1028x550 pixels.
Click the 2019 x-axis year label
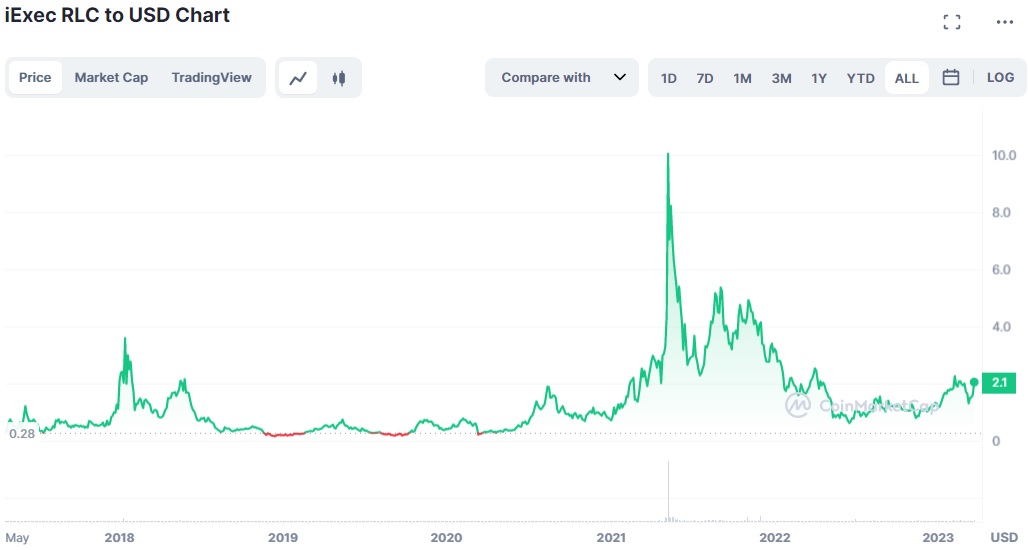pyautogui.click(x=283, y=538)
